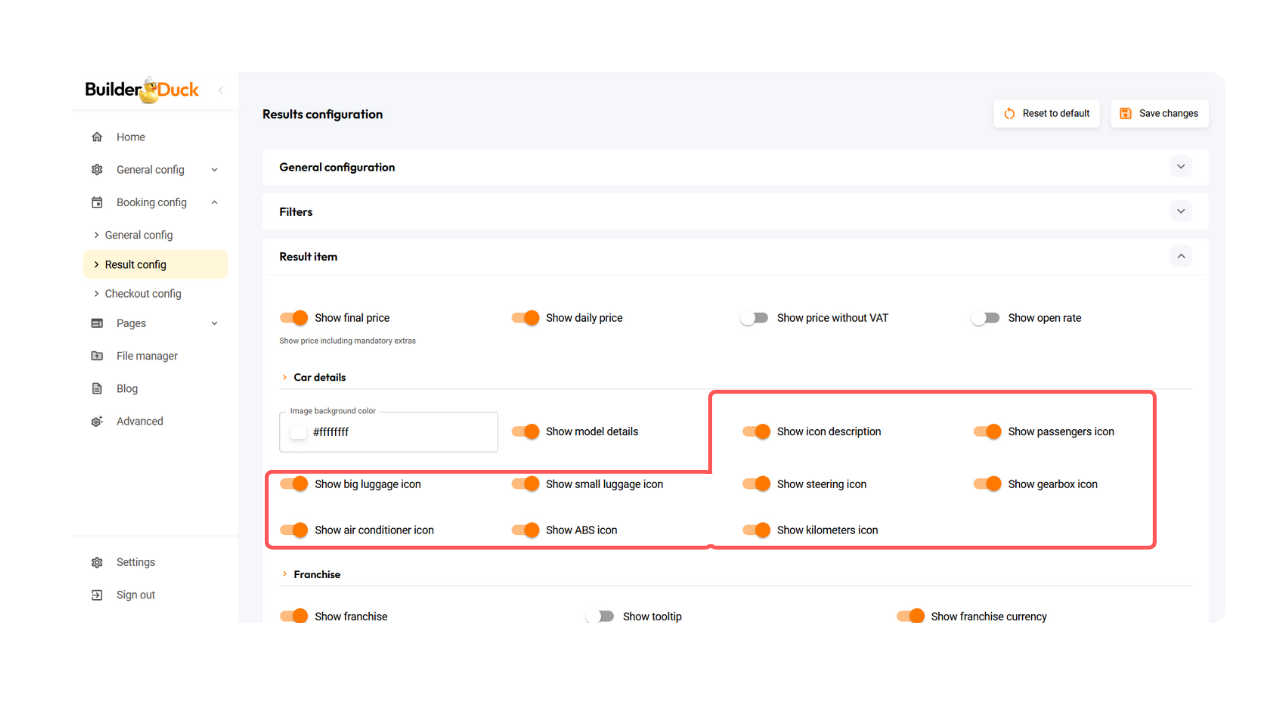Screen dimensions: 1280x720
Task: Open Checkout config in sidebar
Action: tap(143, 294)
